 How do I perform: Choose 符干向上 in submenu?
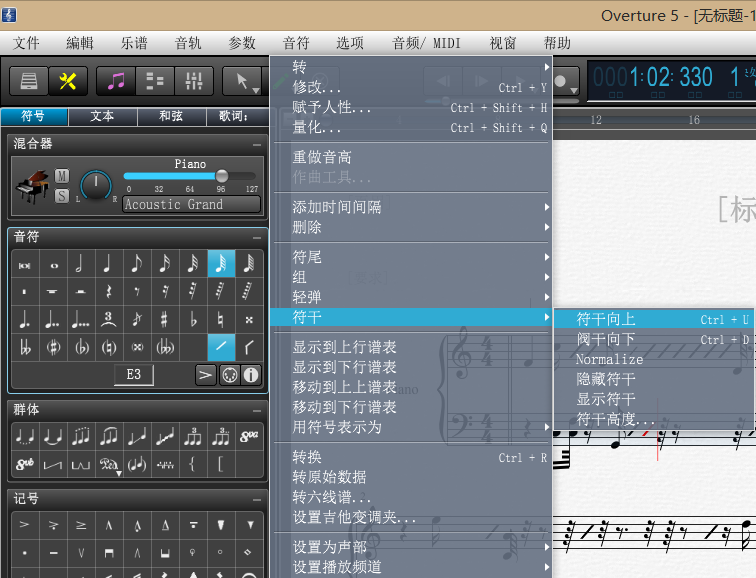653,319
